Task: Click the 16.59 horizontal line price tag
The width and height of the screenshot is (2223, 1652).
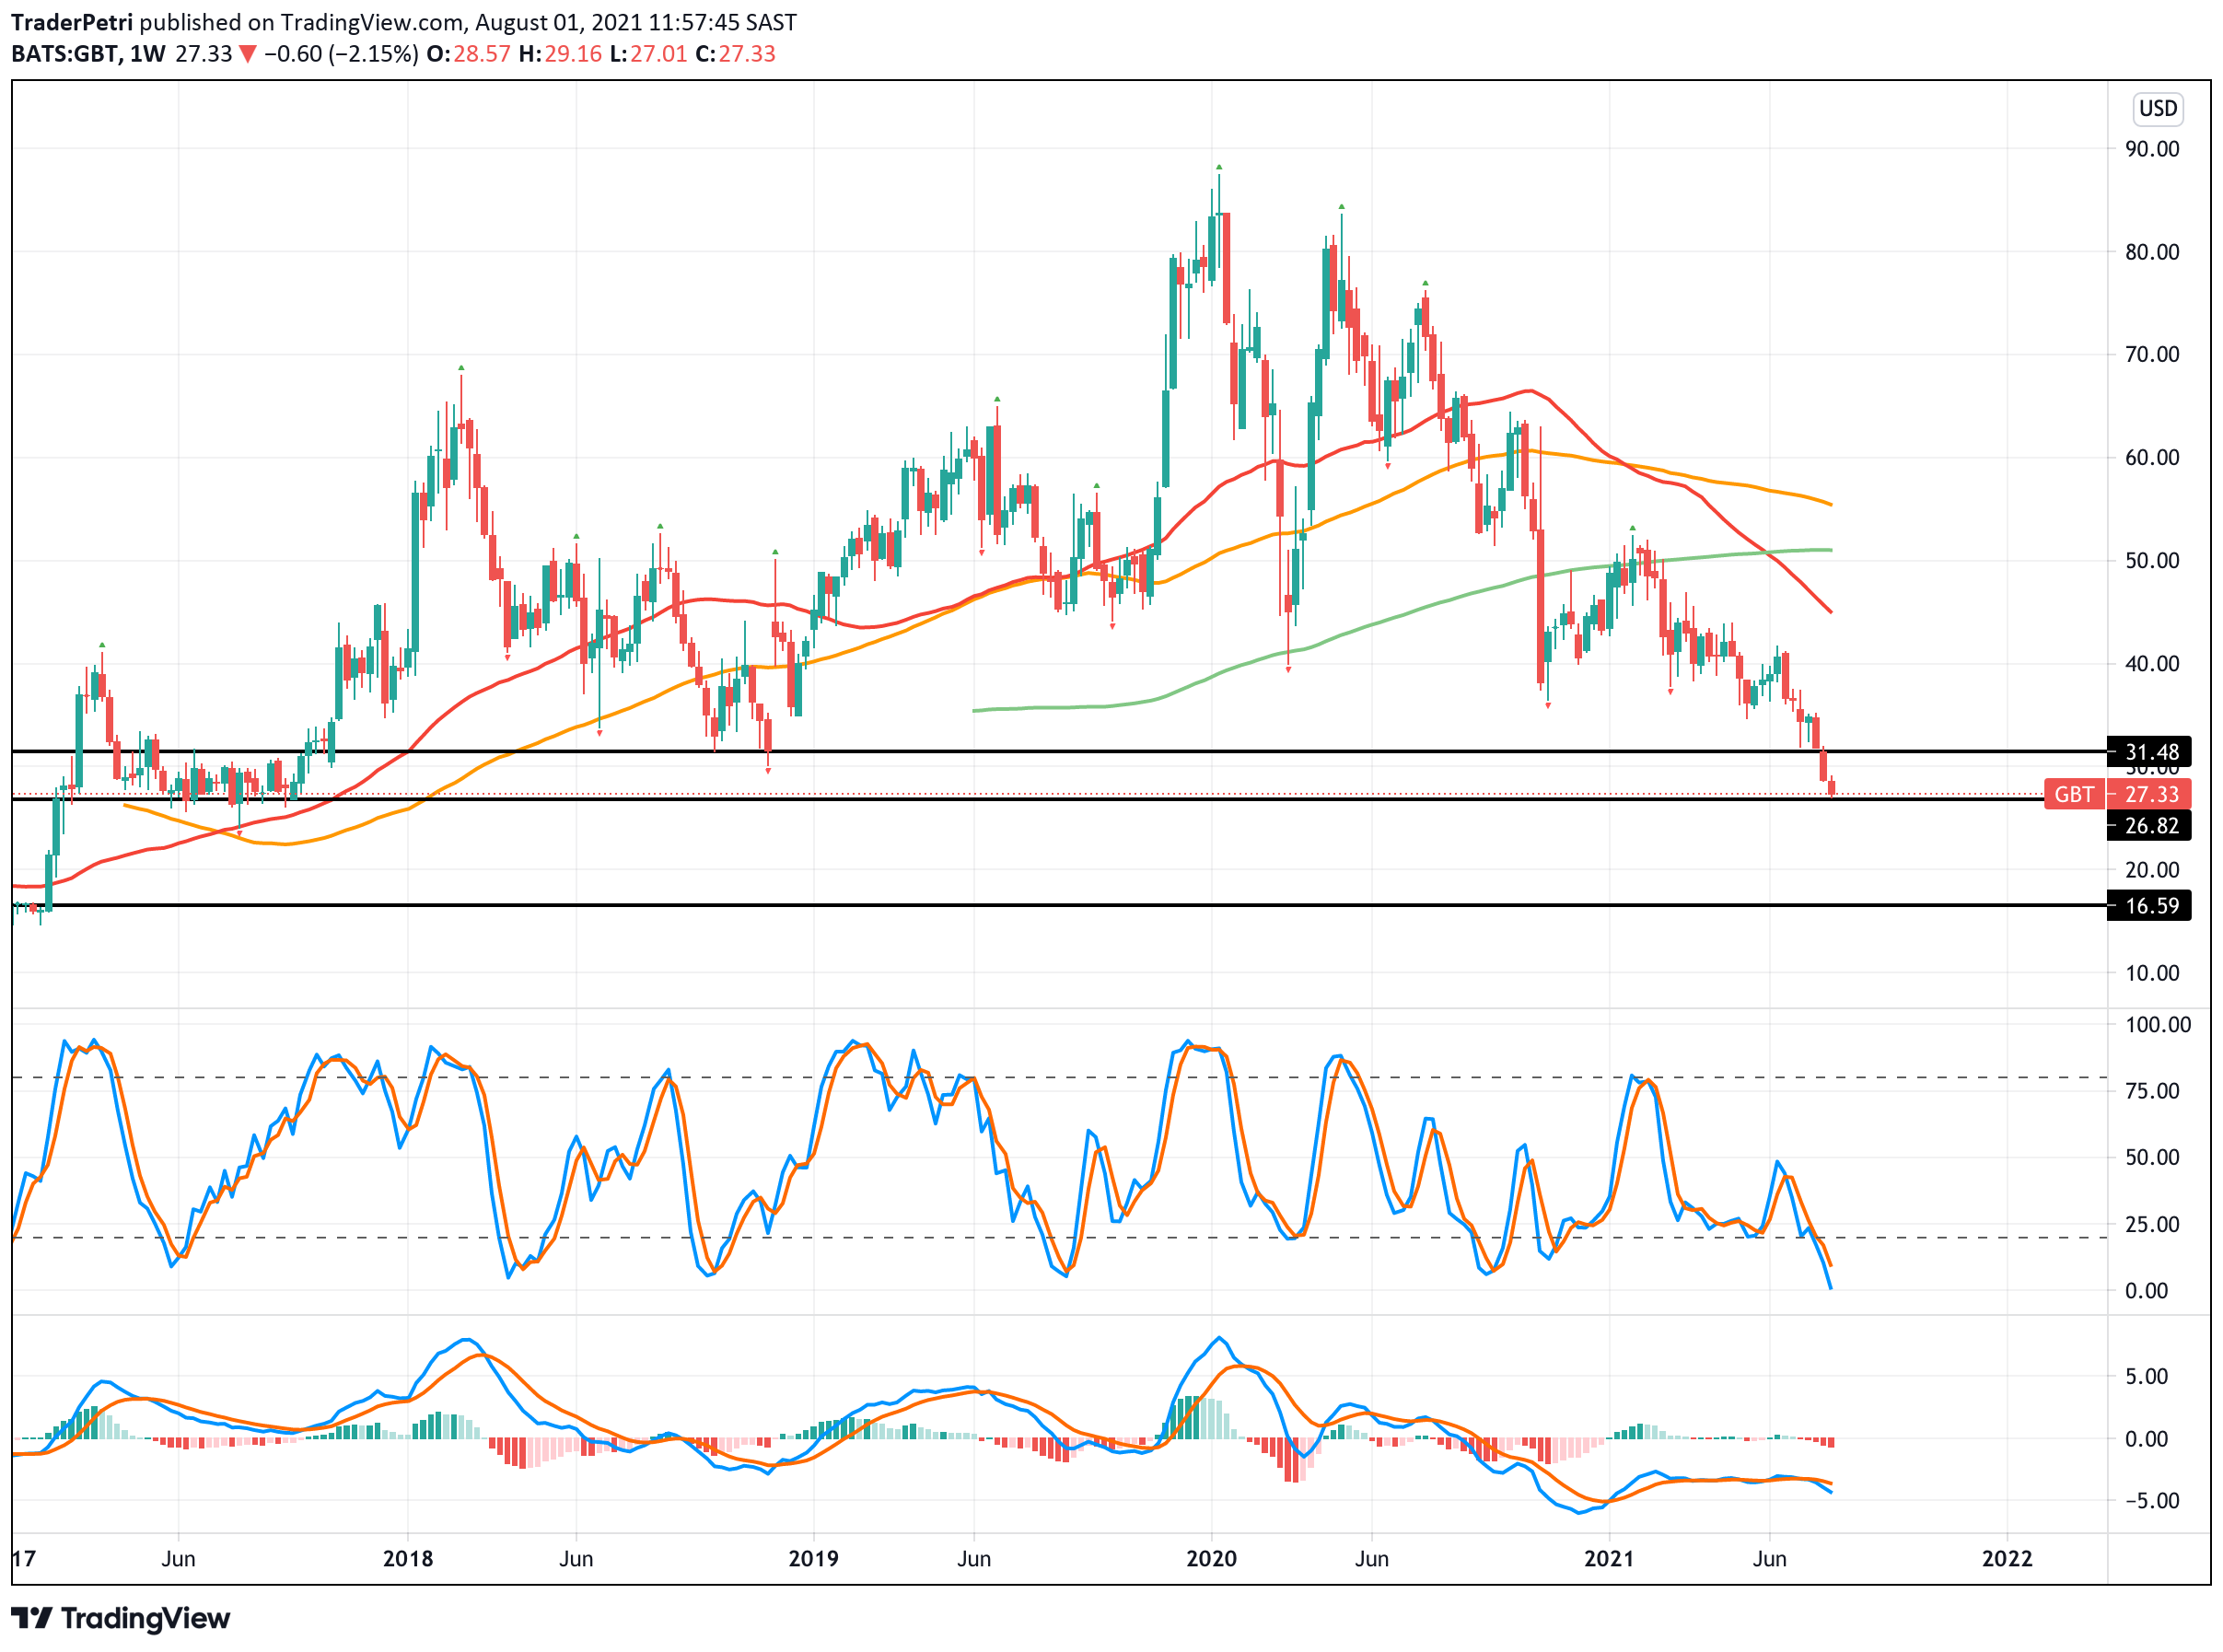Action: 2151,906
